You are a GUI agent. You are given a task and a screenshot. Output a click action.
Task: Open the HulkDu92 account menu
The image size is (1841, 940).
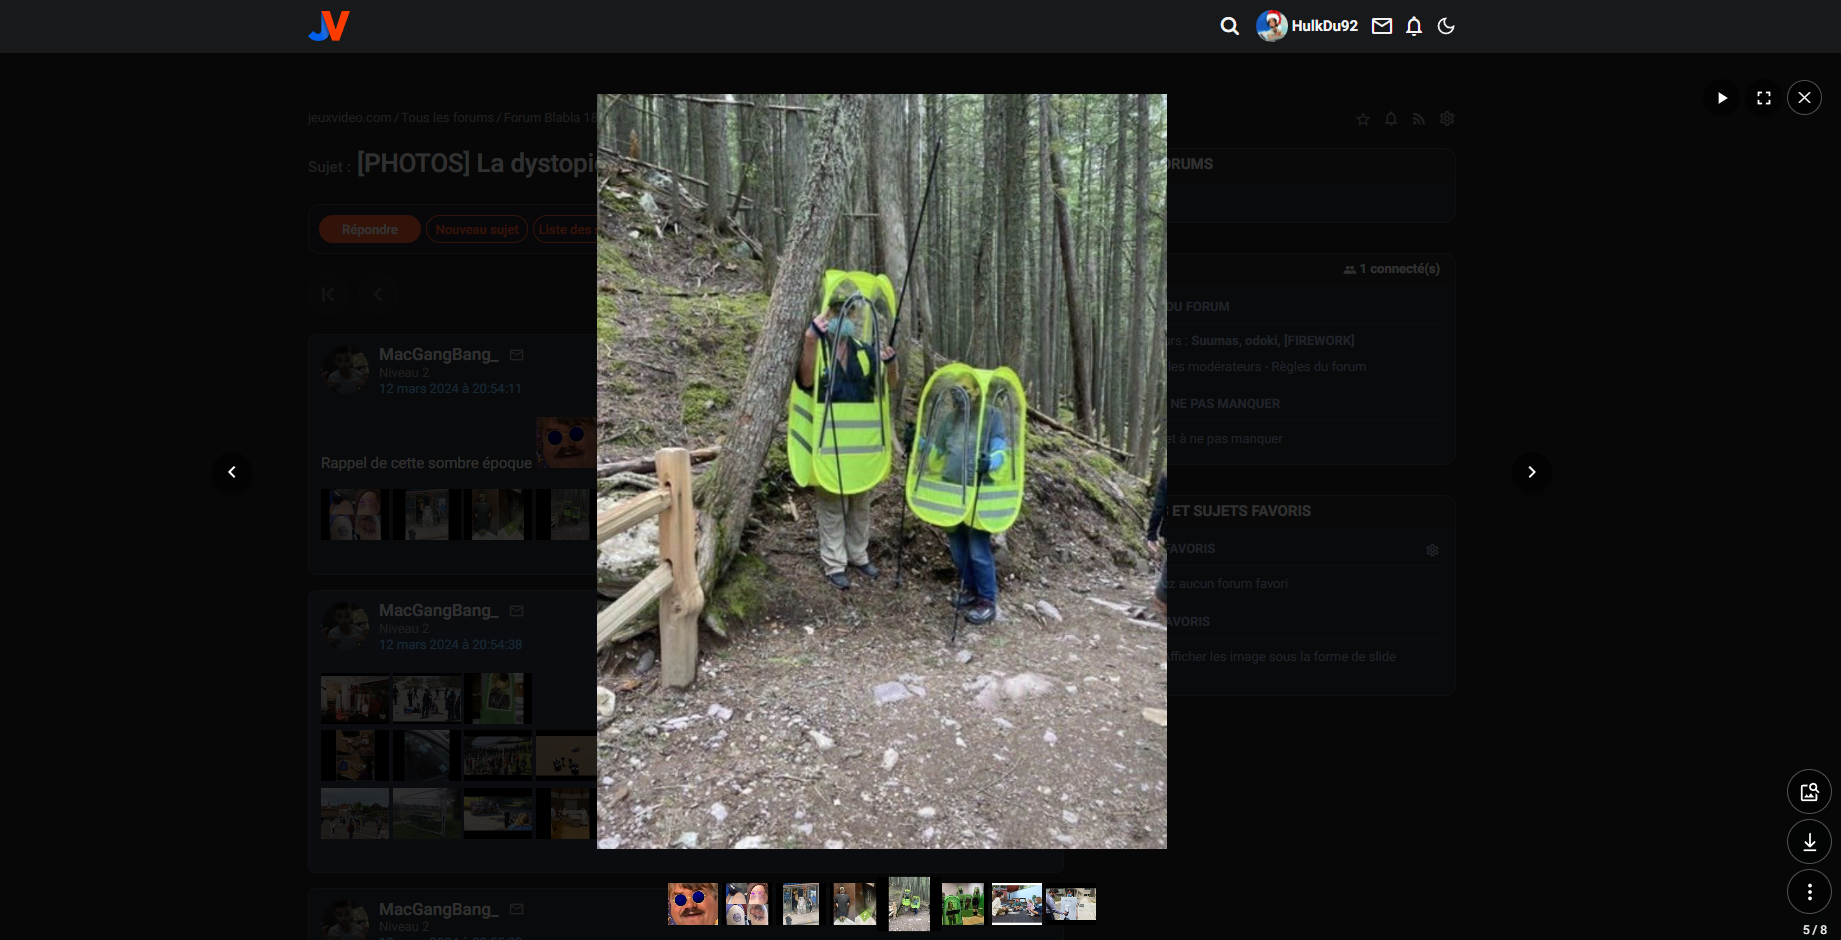coord(1307,26)
